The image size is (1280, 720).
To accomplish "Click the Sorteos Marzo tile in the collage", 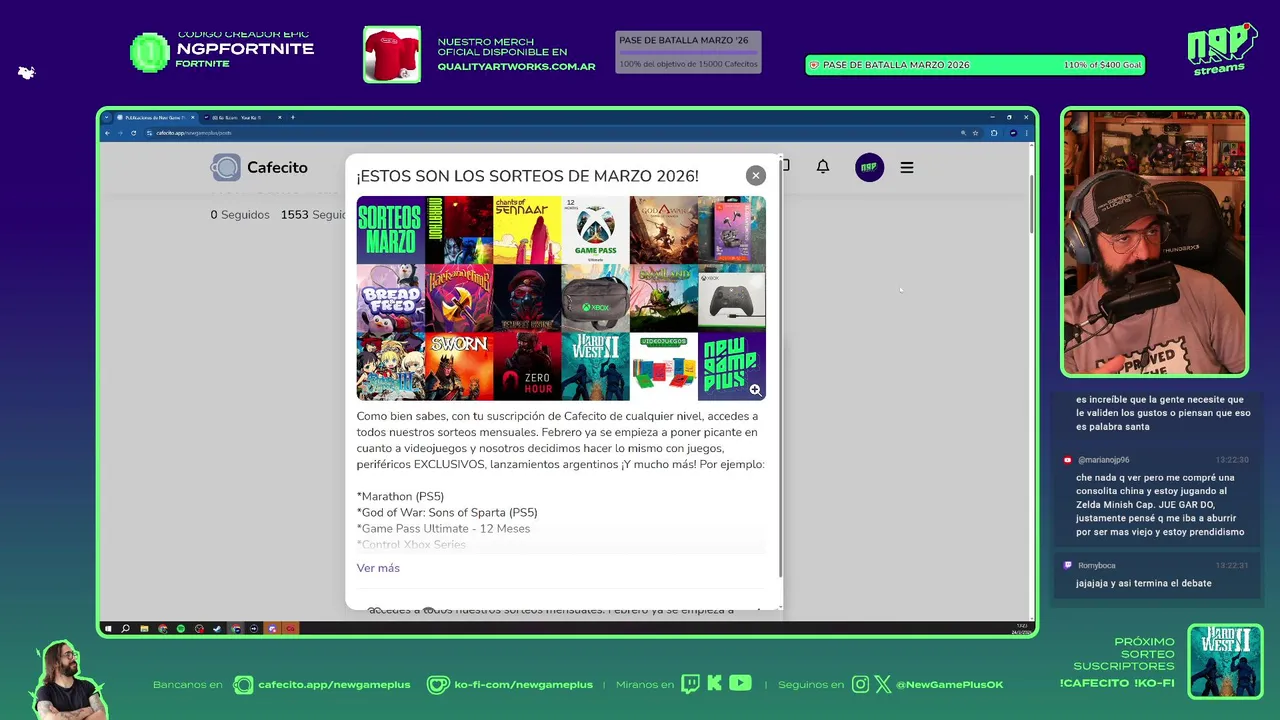I will [x=390, y=230].
